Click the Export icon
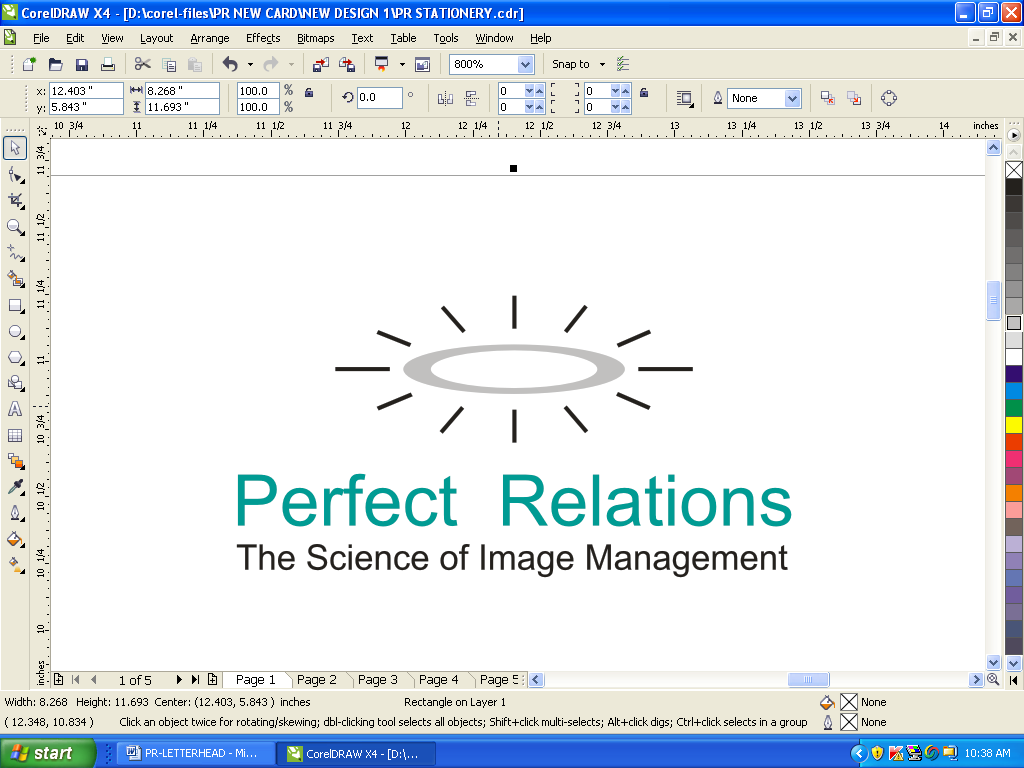The width and height of the screenshot is (1024, 768). point(347,64)
